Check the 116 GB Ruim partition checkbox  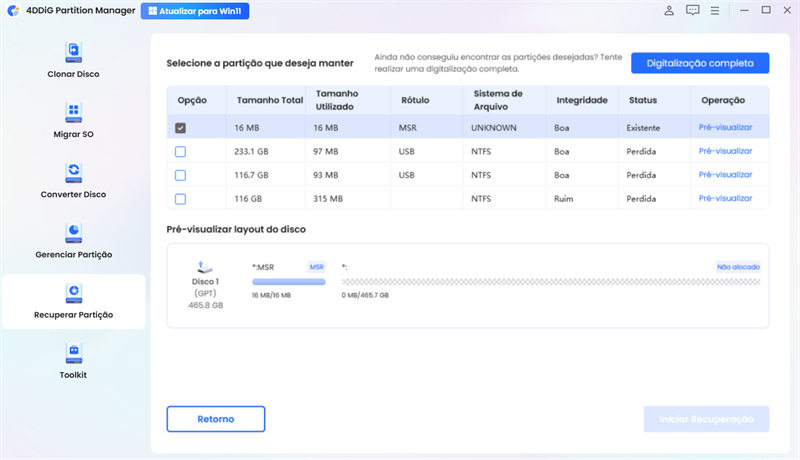[x=180, y=198]
